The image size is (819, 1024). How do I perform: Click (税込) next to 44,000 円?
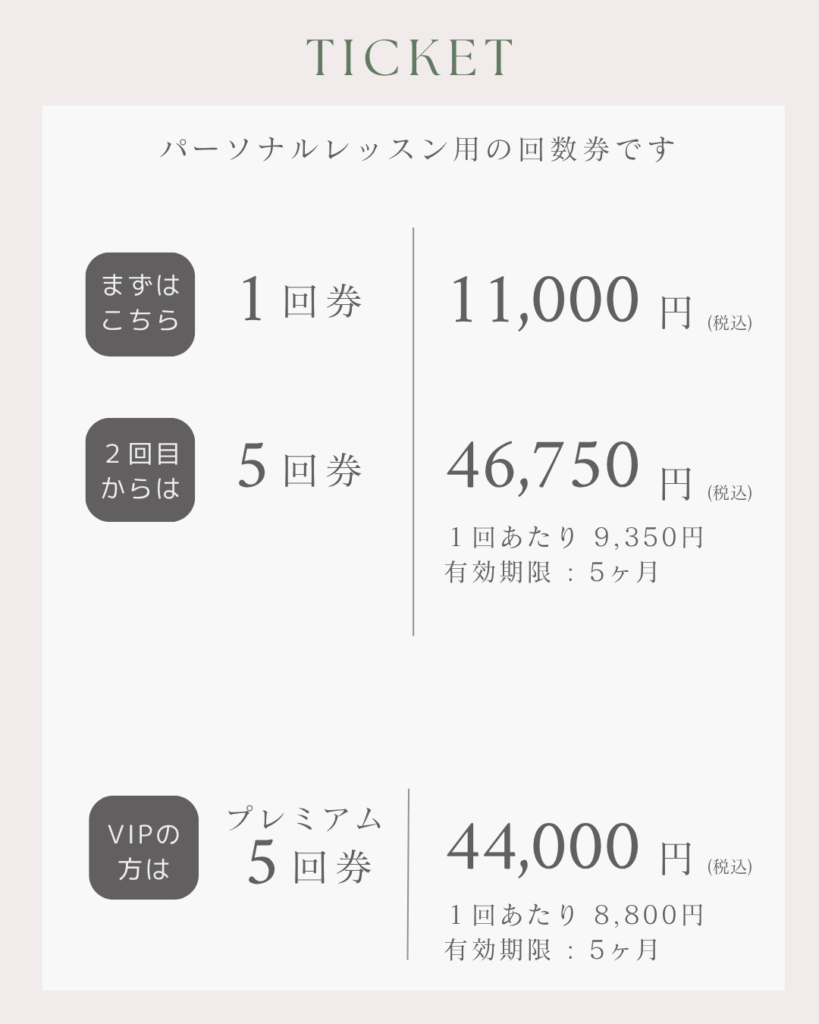[730, 867]
